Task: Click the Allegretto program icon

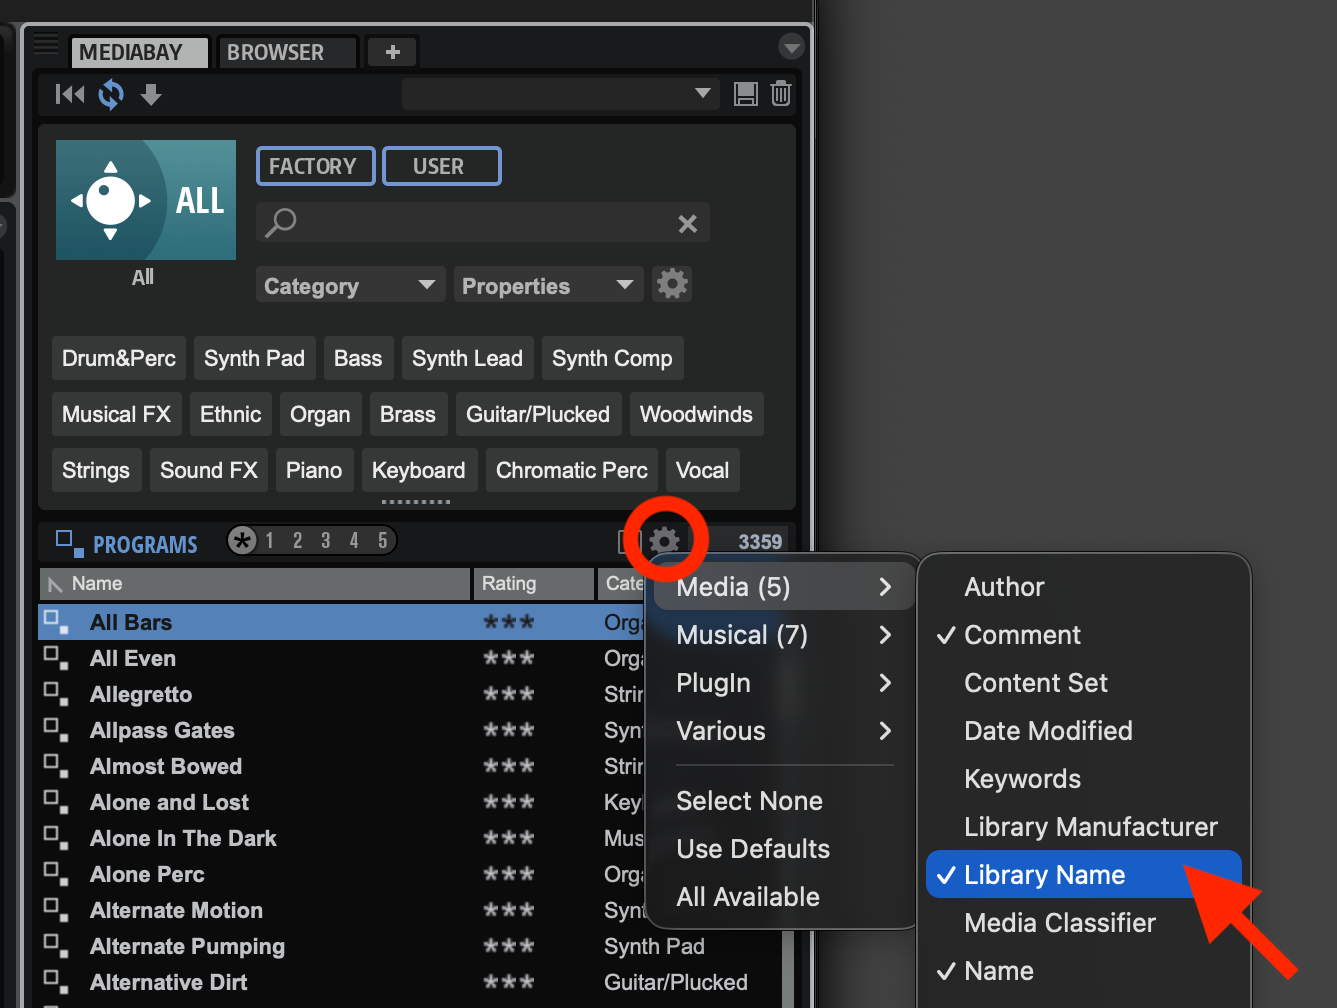Action: point(56,694)
